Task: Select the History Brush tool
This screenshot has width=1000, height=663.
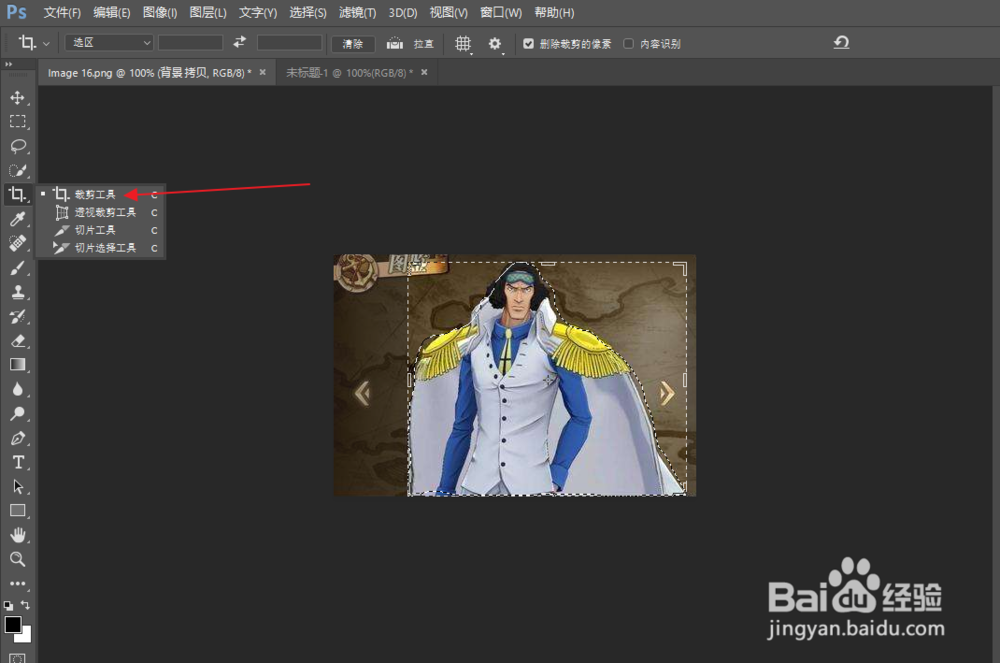Action: click(17, 316)
